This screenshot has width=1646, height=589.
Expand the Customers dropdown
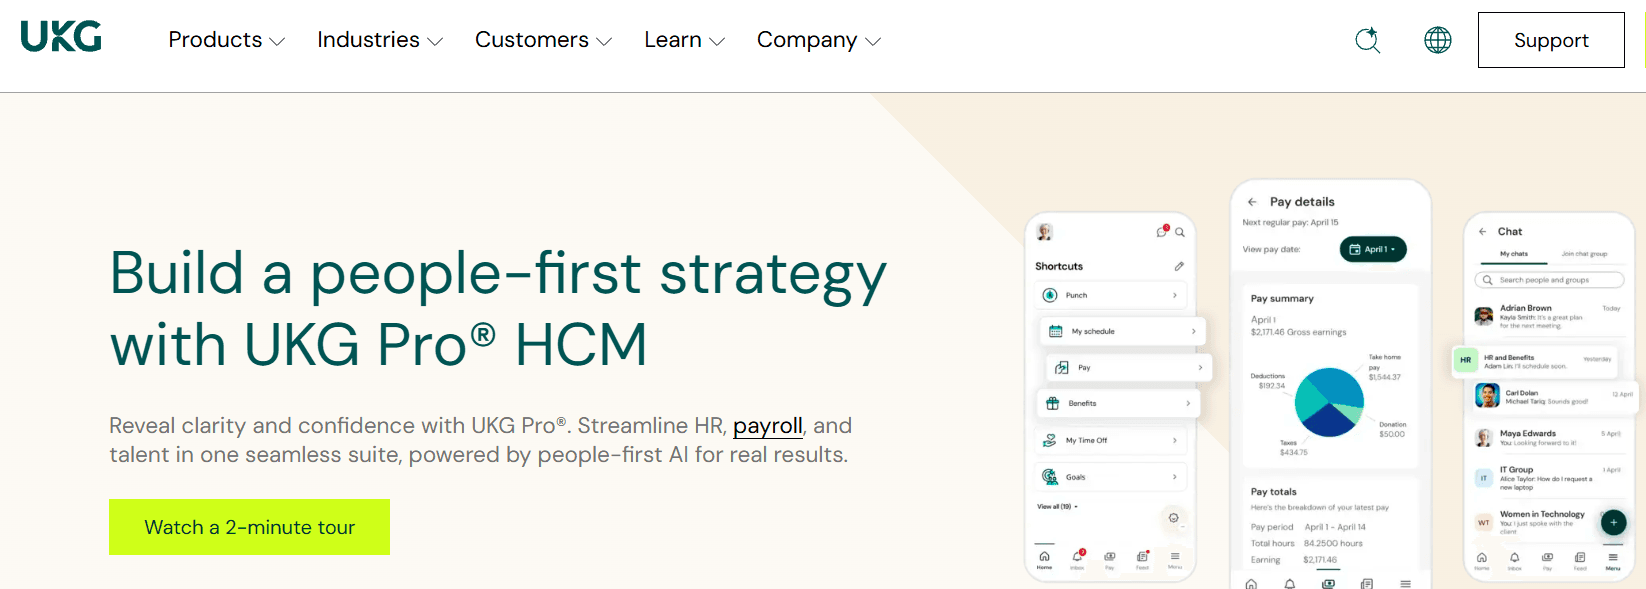click(543, 40)
